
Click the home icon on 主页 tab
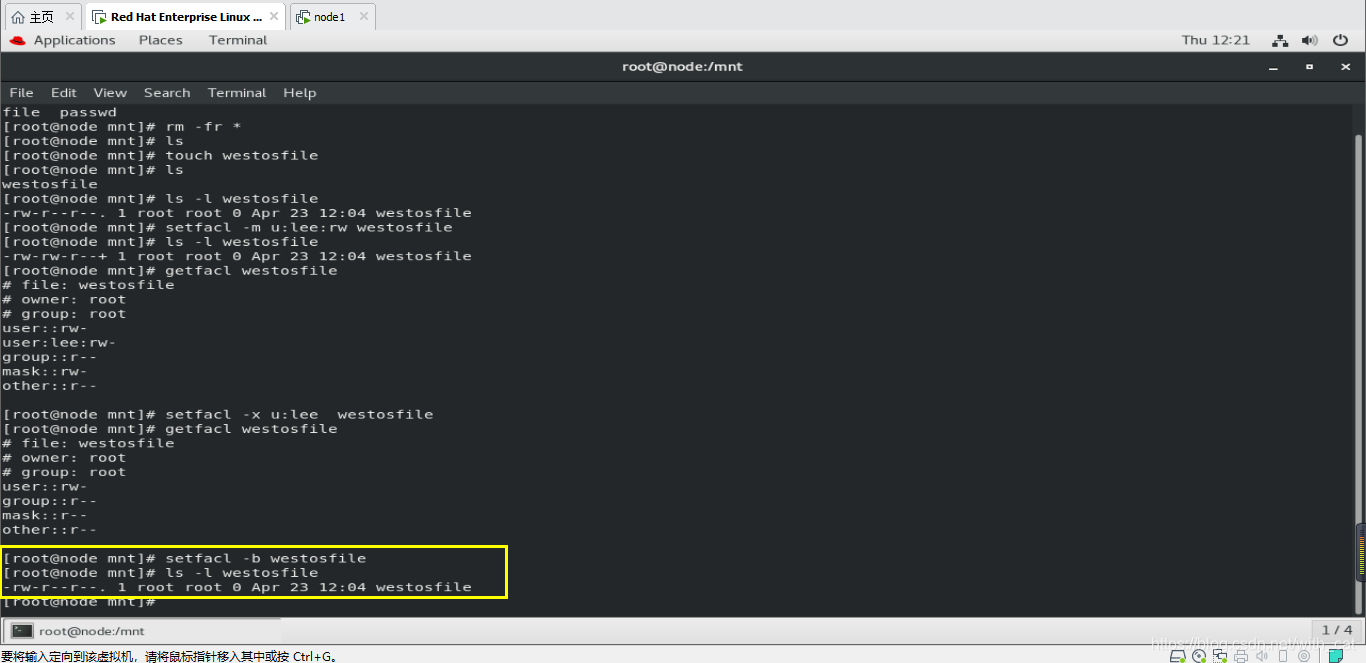(18, 17)
